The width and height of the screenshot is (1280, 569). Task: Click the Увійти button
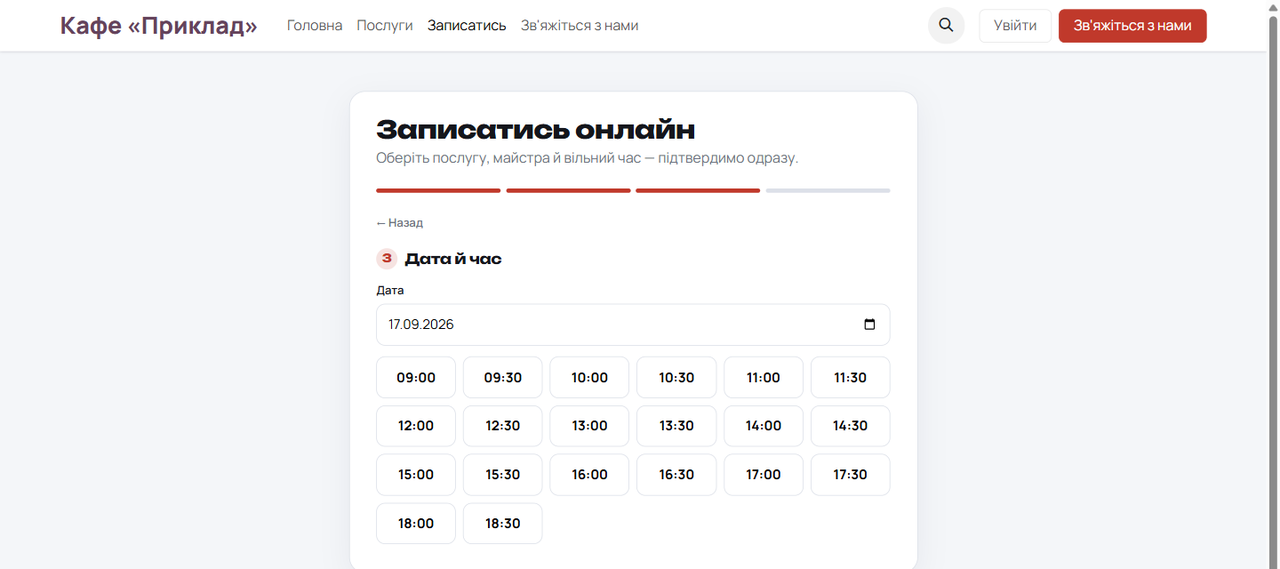coord(1015,25)
